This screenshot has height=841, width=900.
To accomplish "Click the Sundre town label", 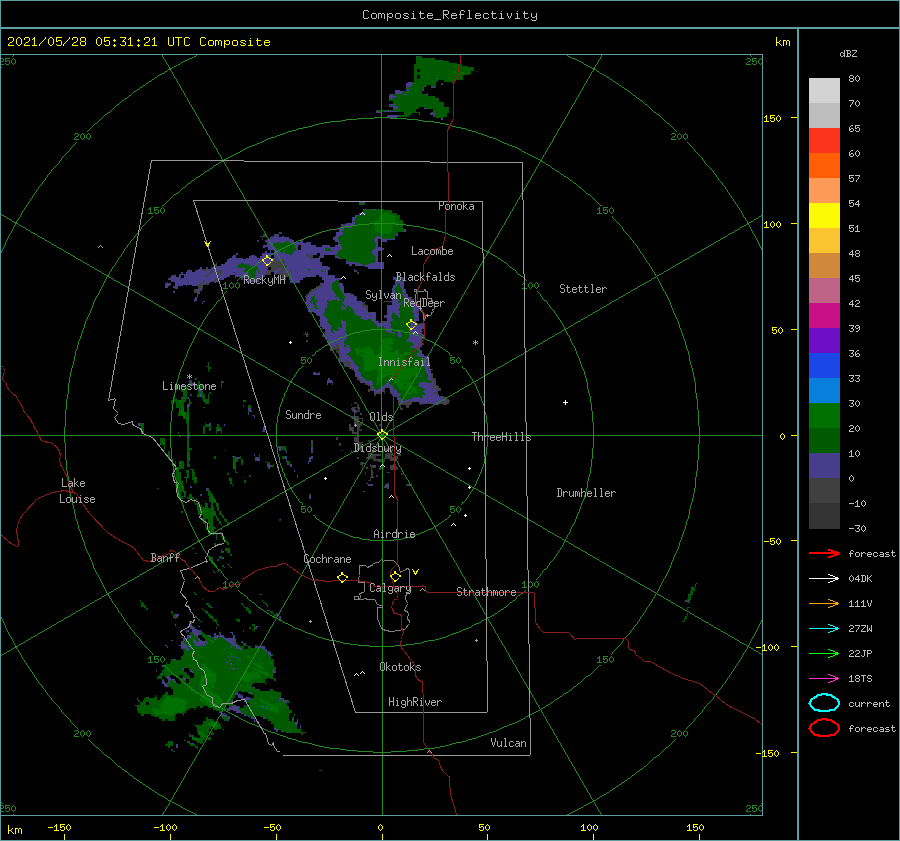I will click(x=303, y=414).
